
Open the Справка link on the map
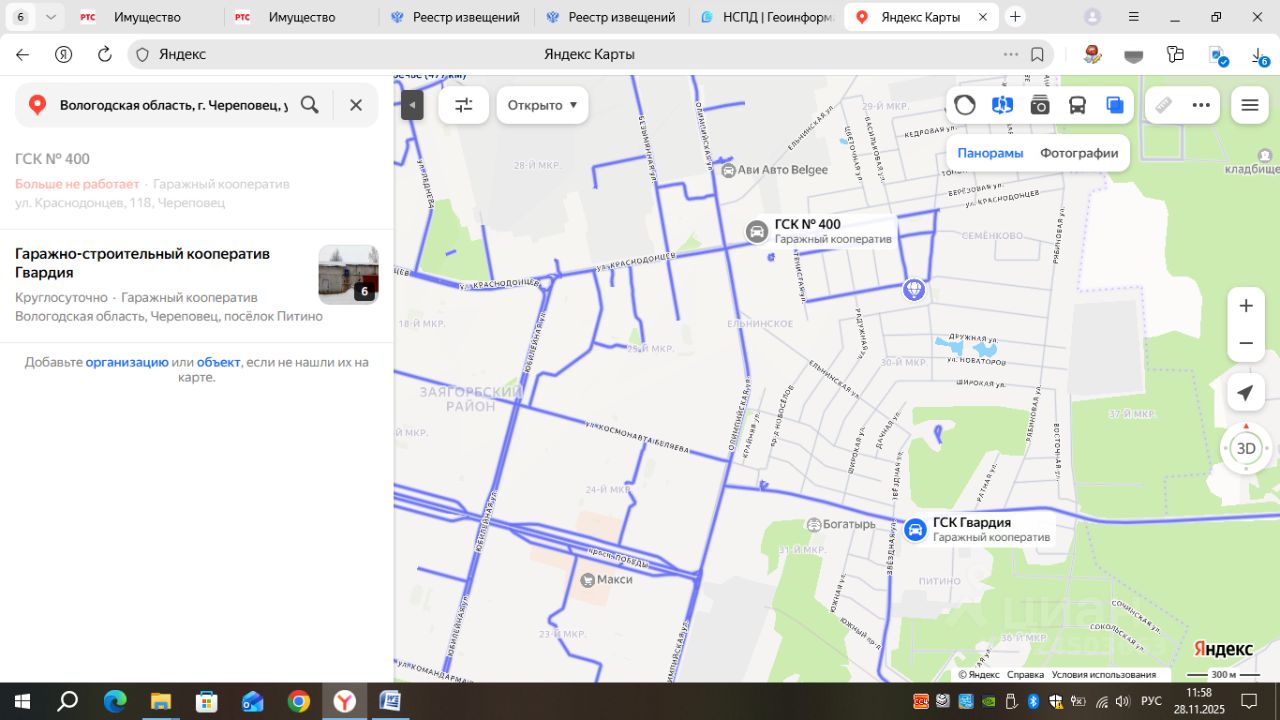(1025, 675)
